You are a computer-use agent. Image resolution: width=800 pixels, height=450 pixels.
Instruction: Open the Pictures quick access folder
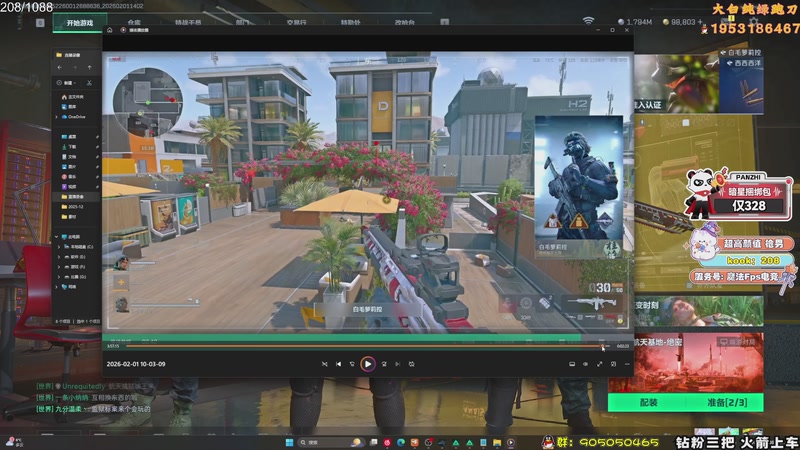tap(69, 166)
